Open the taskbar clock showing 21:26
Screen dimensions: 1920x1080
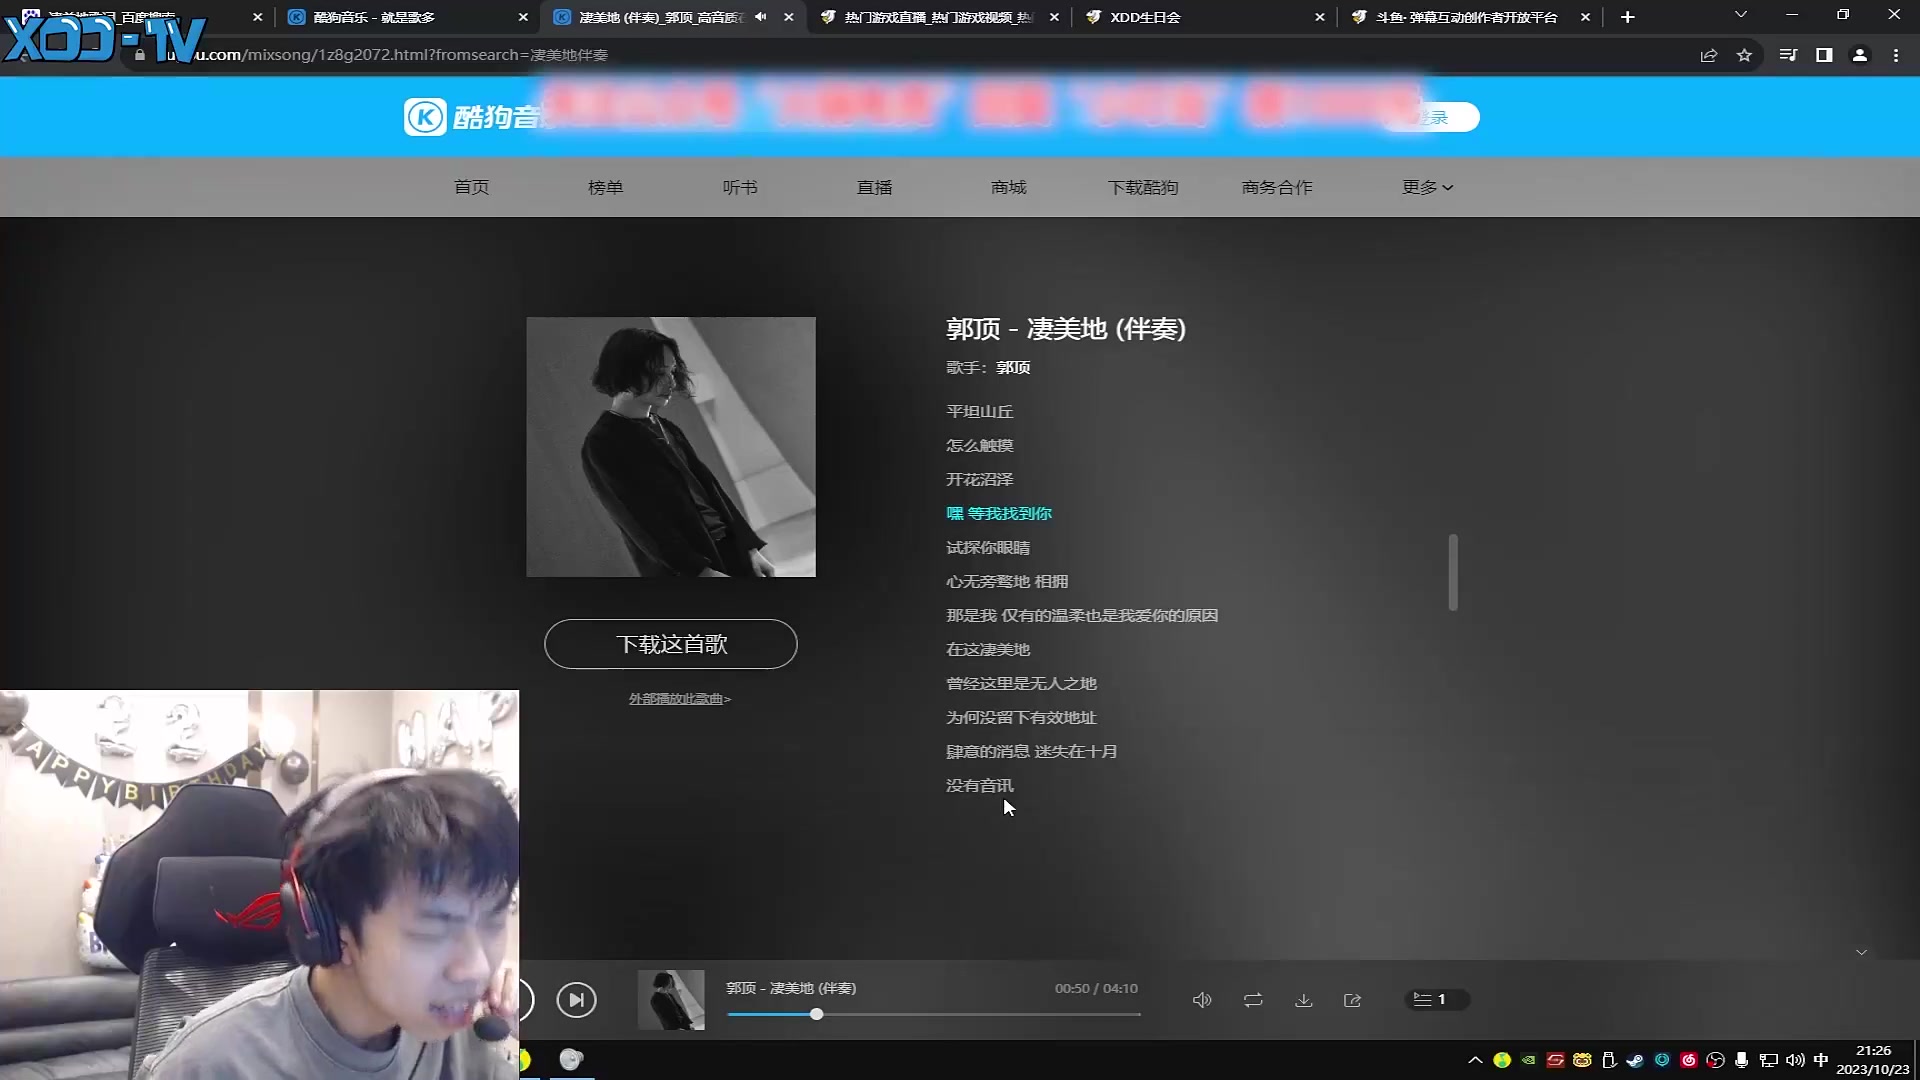pos(1873,1060)
